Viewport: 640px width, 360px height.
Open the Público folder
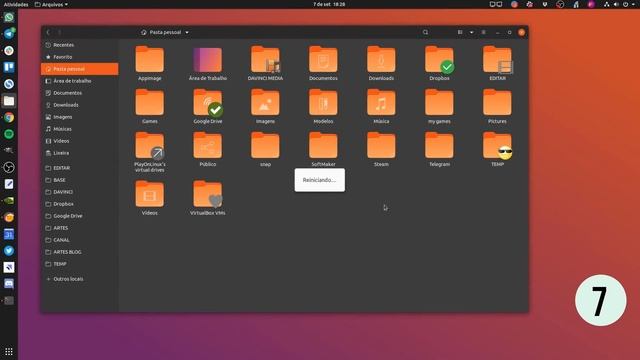coord(207,149)
